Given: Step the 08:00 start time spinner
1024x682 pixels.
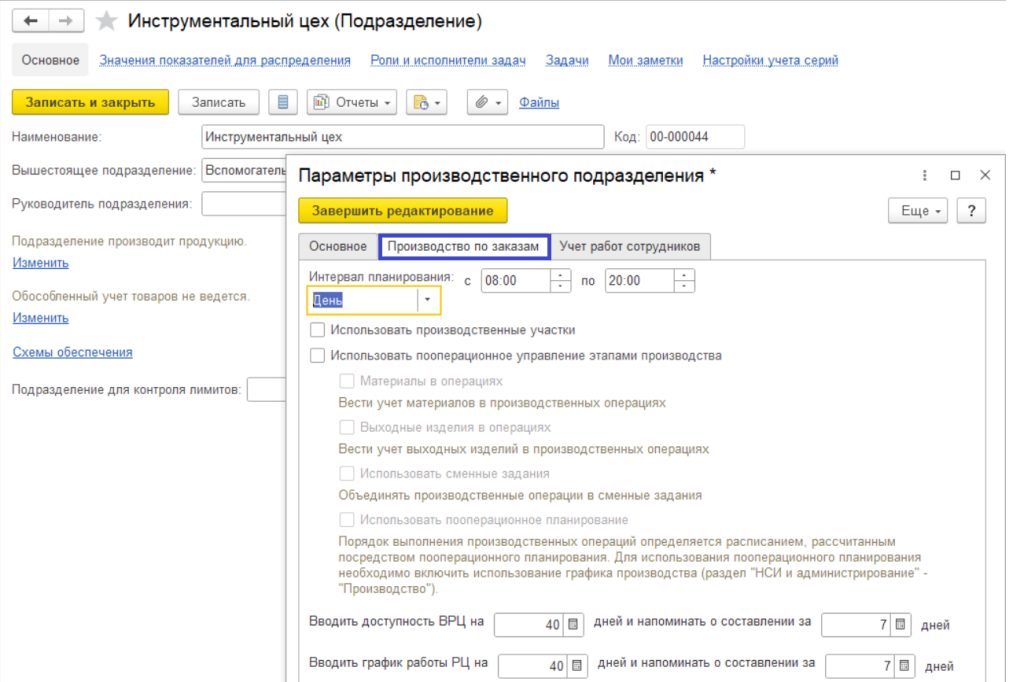Looking at the screenshot, I should [560, 281].
